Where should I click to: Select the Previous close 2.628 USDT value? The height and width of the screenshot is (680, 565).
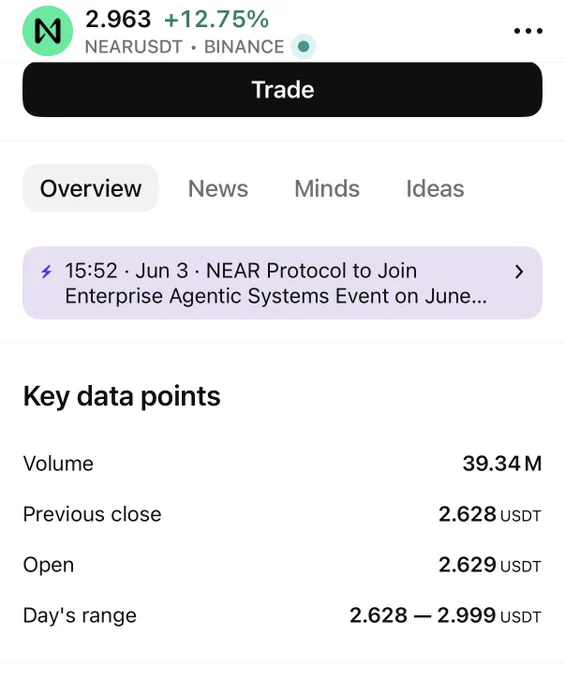490,514
